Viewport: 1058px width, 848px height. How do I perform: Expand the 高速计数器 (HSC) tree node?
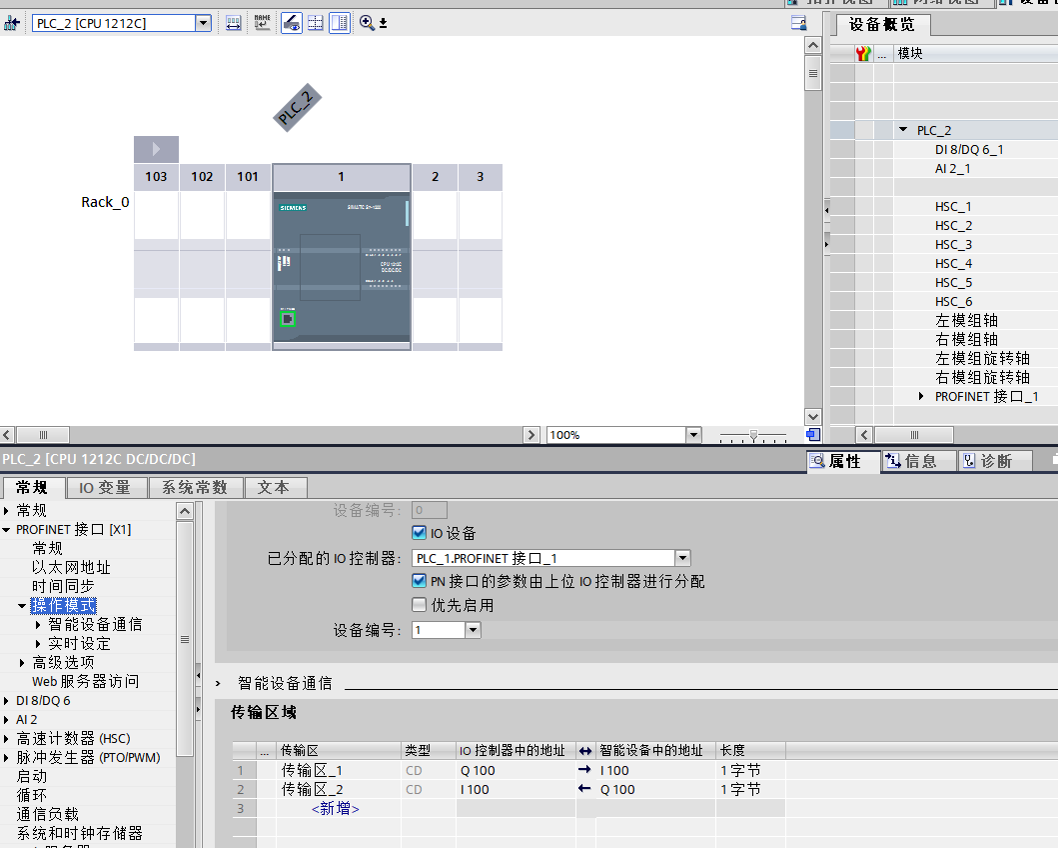click(x=7, y=739)
